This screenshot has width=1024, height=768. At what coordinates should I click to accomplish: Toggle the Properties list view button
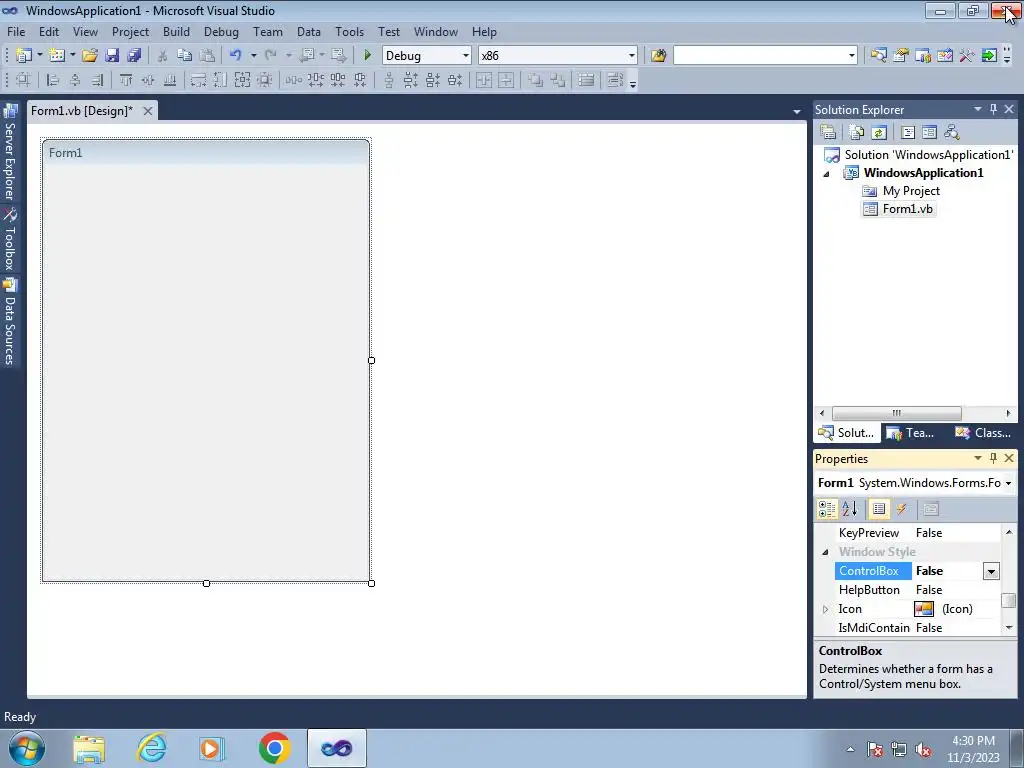point(879,509)
